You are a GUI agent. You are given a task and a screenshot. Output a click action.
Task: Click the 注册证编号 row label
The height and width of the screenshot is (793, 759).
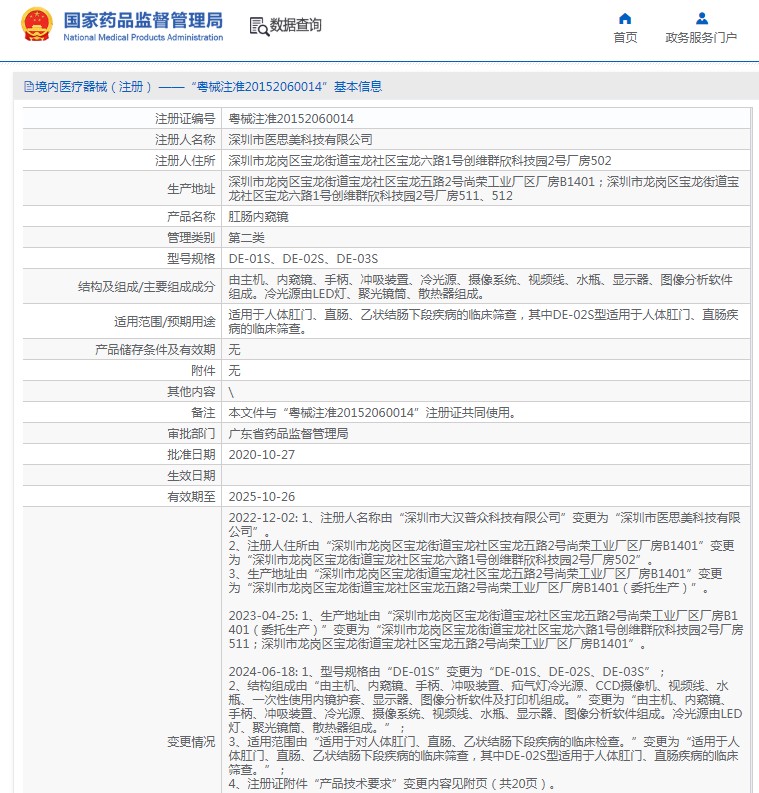(185, 119)
